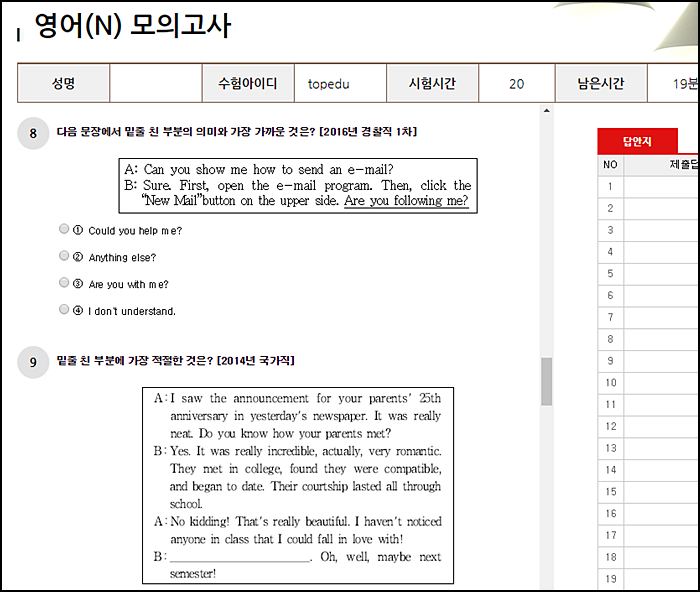Click the topedu exam ID value

pos(329,84)
